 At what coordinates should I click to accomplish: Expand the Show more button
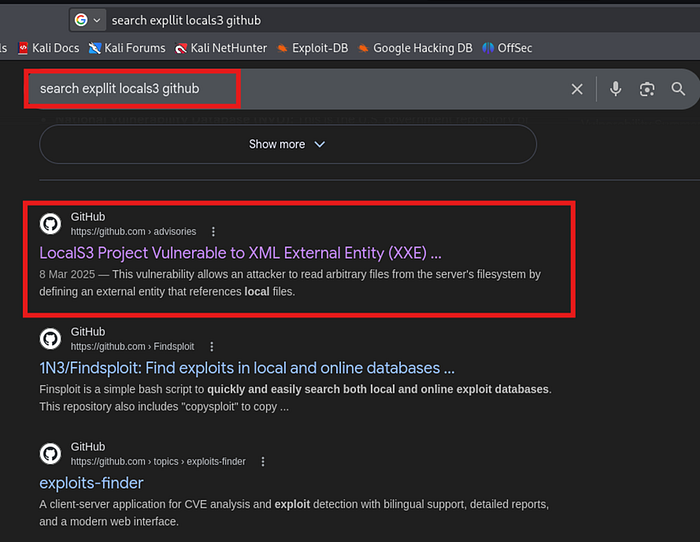[288, 144]
